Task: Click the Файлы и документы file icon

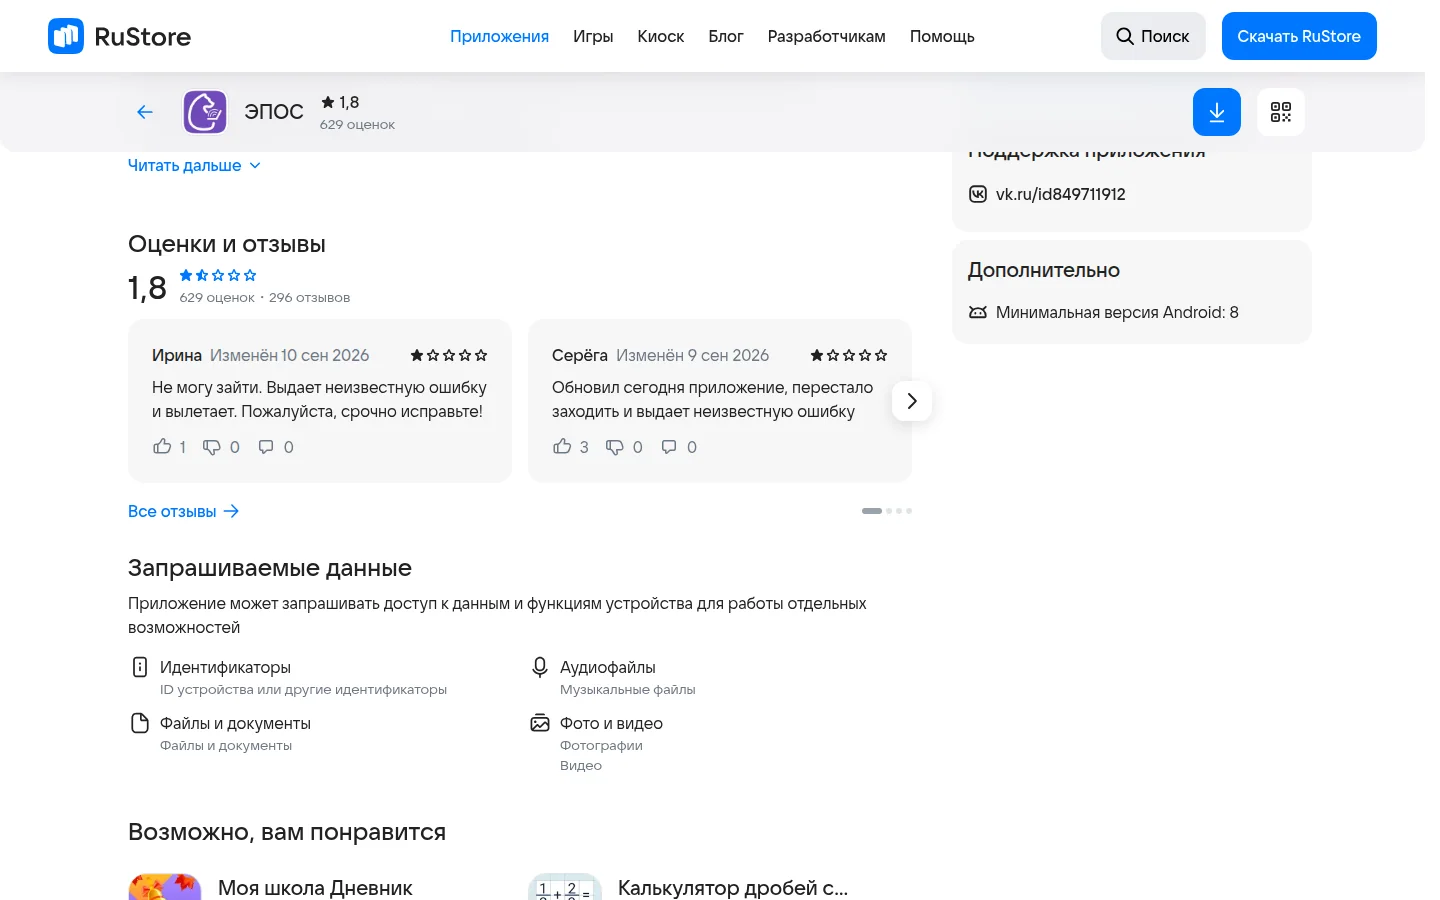Action: point(140,723)
